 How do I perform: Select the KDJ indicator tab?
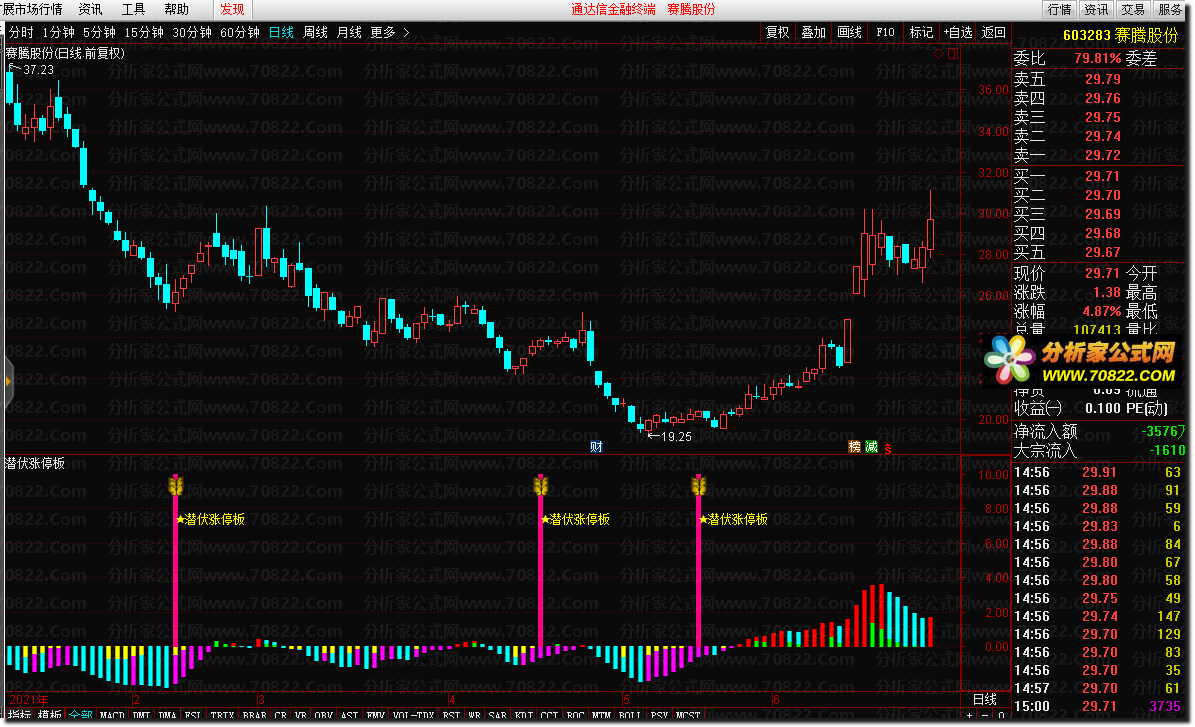pos(524,715)
